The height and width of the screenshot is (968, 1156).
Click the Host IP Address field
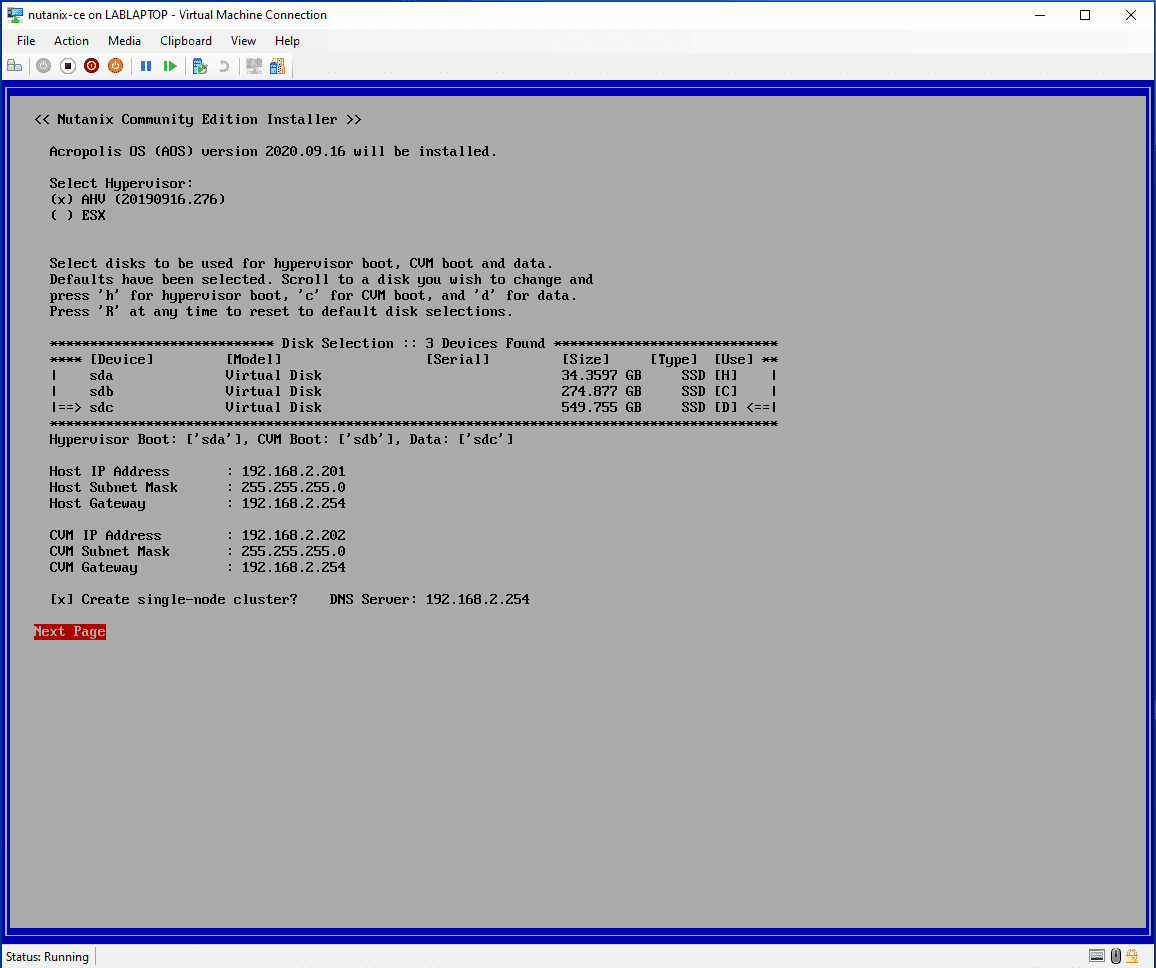[x=293, y=471]
